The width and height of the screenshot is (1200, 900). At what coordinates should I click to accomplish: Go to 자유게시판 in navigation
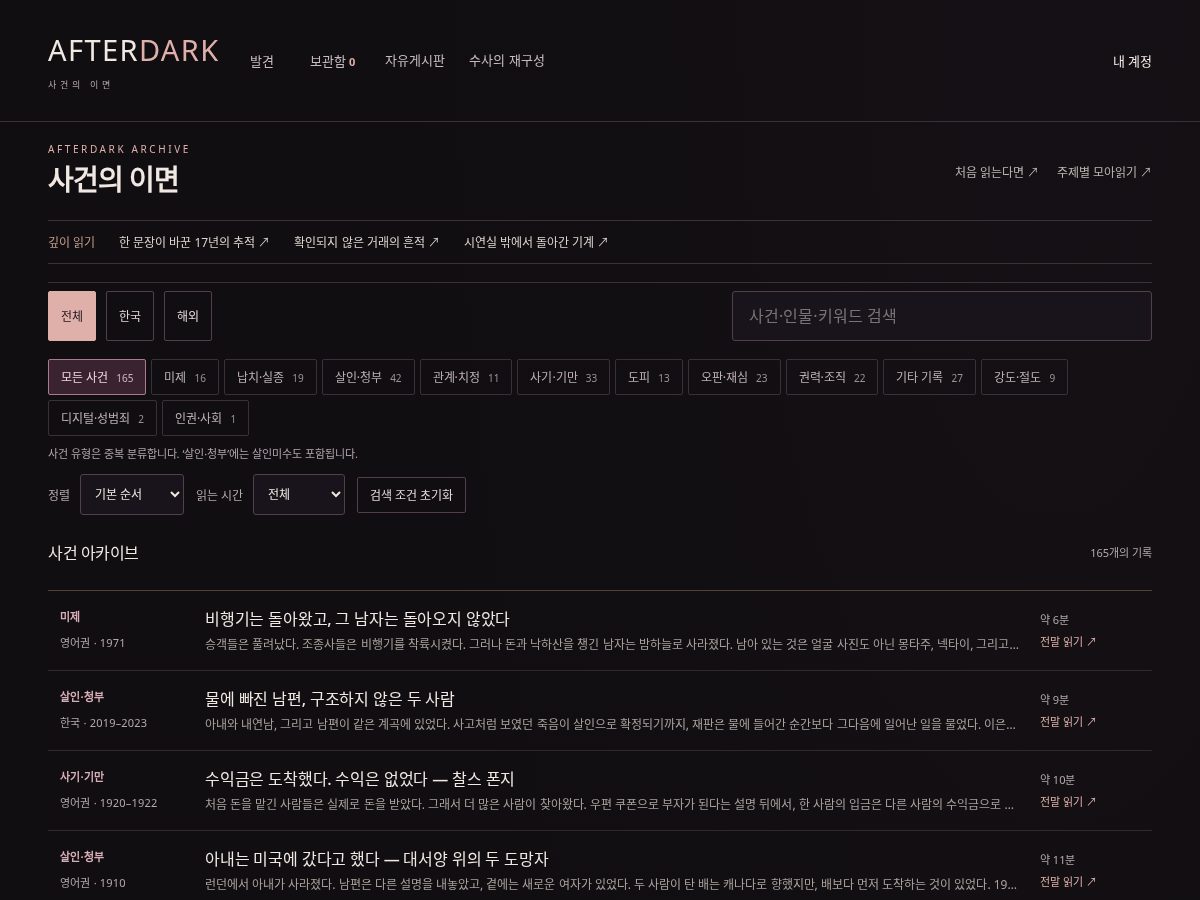tap(414, 61)
